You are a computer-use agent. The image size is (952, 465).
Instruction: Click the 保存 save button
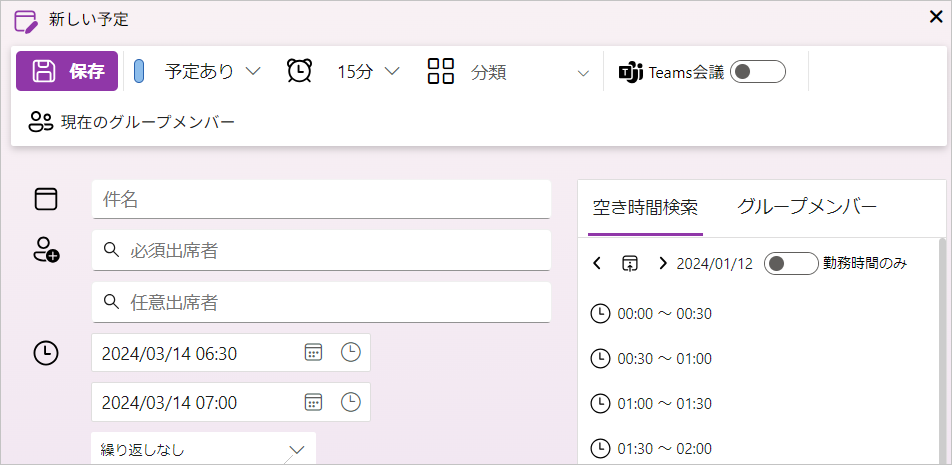pos(67,71)
